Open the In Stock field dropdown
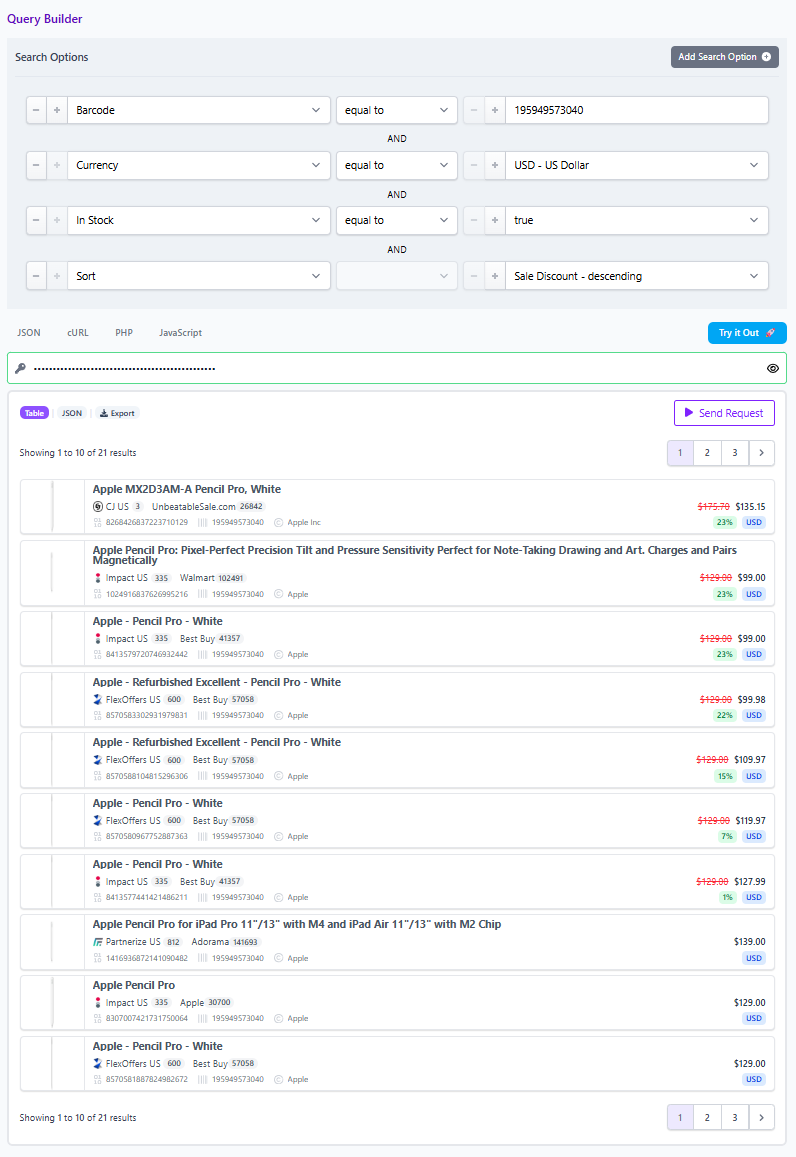 click(198, 221)
